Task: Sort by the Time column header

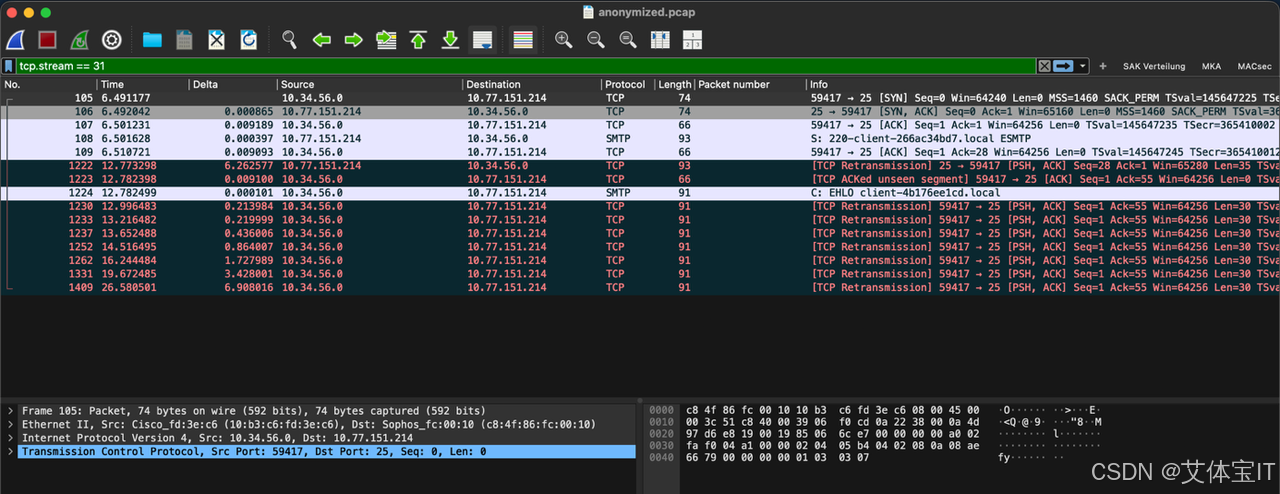Action: [143, 85]
